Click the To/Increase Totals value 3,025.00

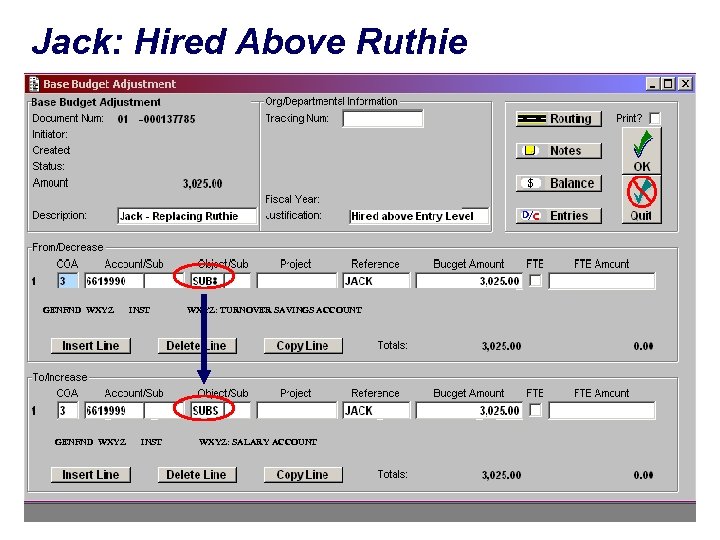[x=501, y=475]
